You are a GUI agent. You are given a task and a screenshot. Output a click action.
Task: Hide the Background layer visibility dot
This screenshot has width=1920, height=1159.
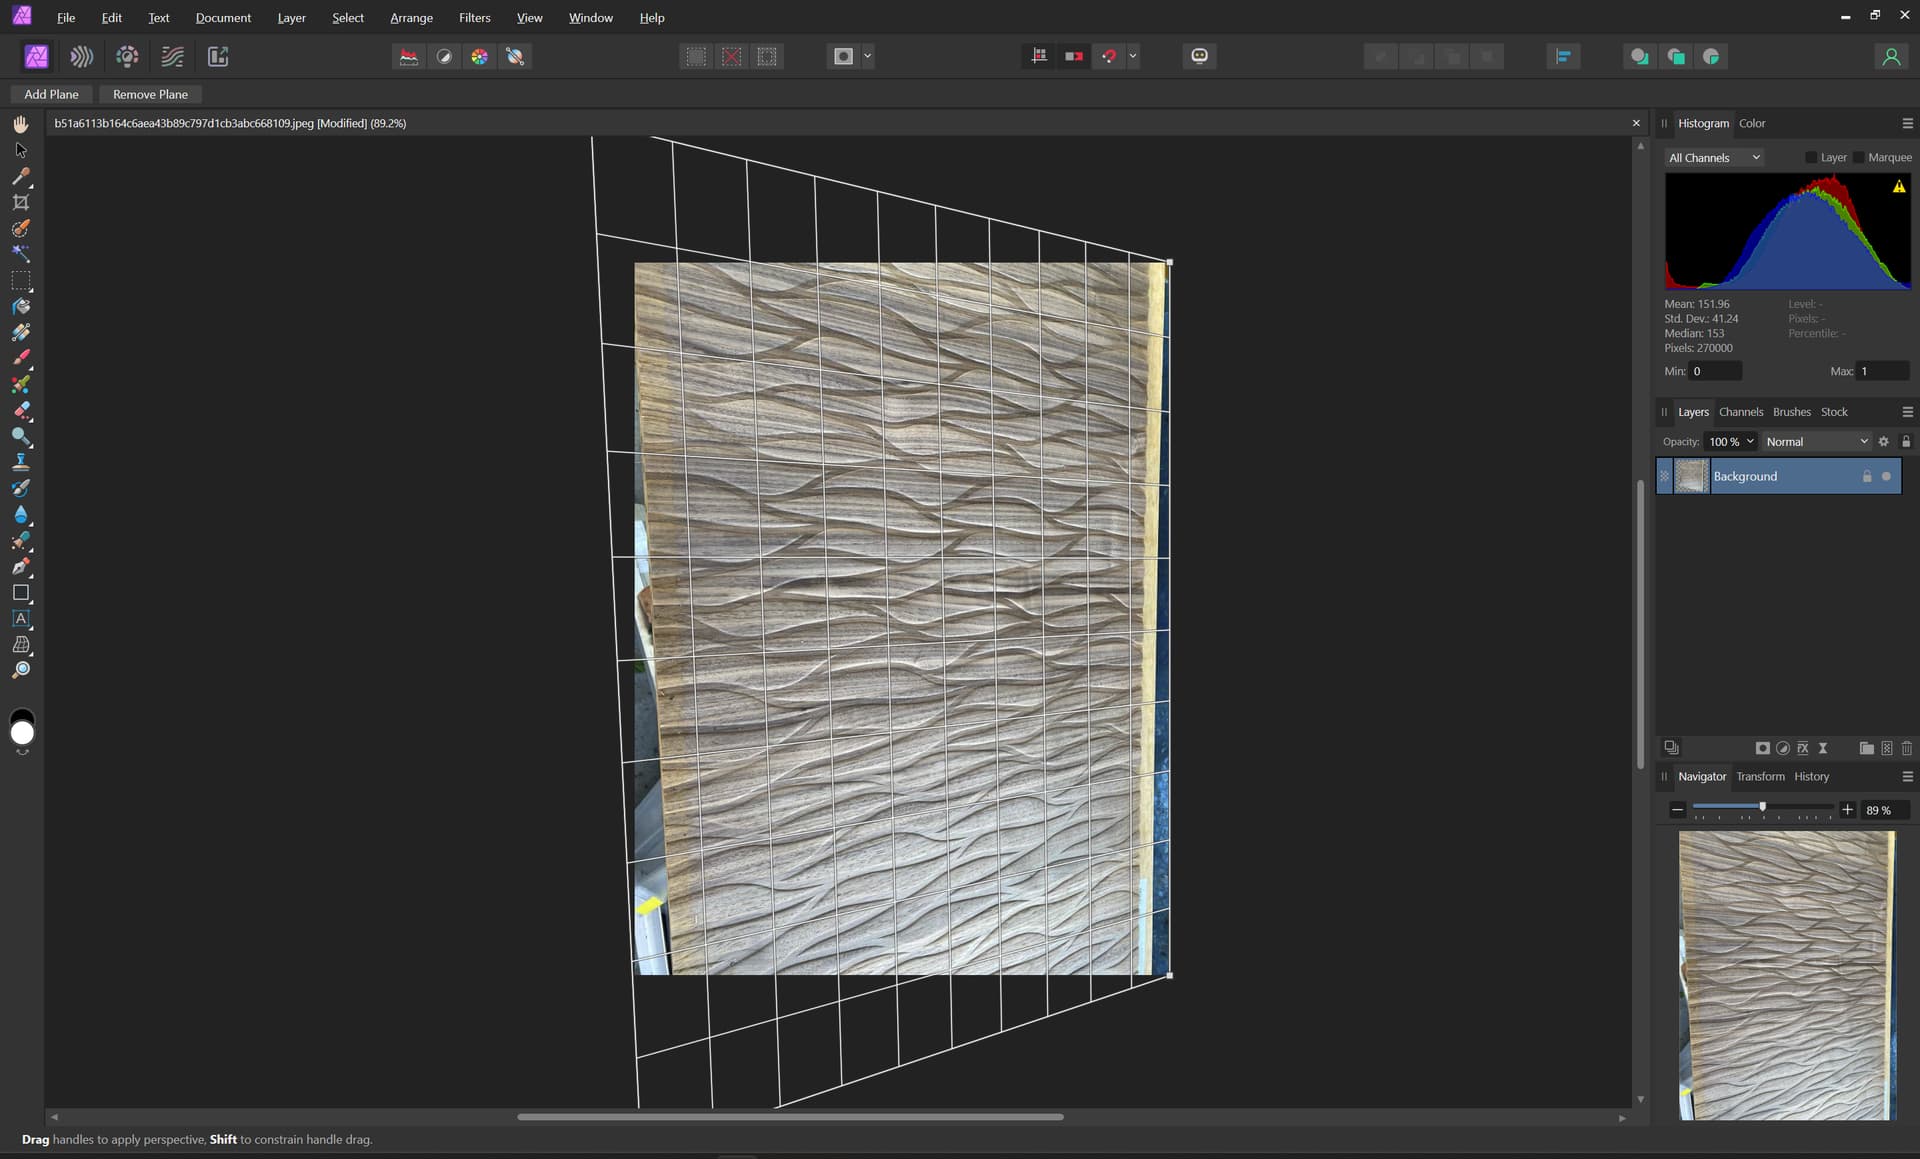1886,477
